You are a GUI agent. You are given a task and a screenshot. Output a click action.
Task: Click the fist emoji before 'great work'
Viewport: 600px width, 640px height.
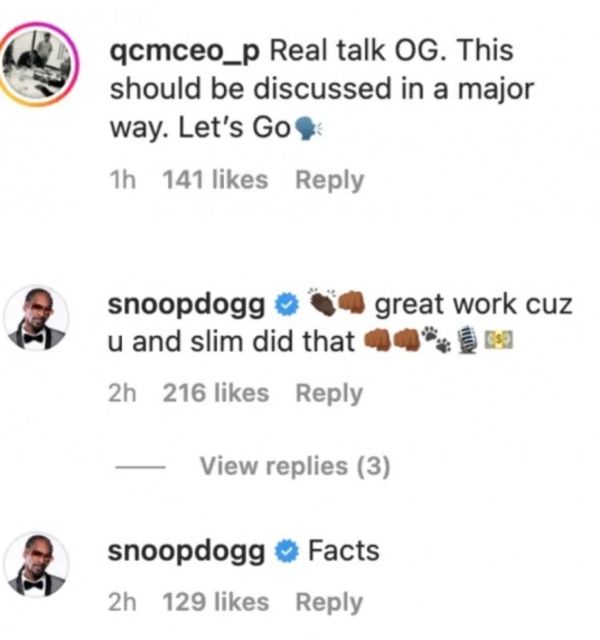pyautogui.click(x=352, y=303)
